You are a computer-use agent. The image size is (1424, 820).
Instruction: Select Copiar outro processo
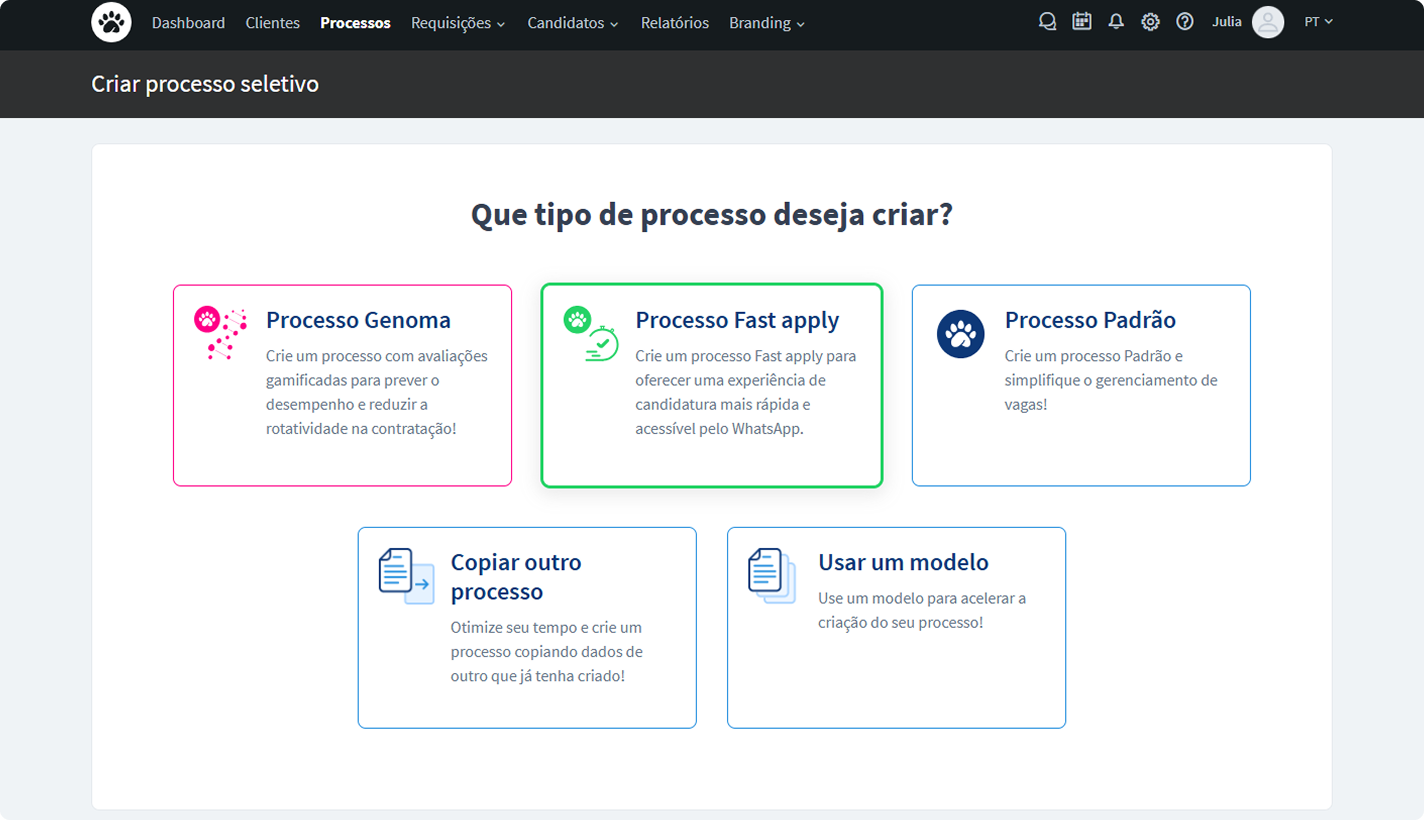pyautogui.click(x=527, y=627)
